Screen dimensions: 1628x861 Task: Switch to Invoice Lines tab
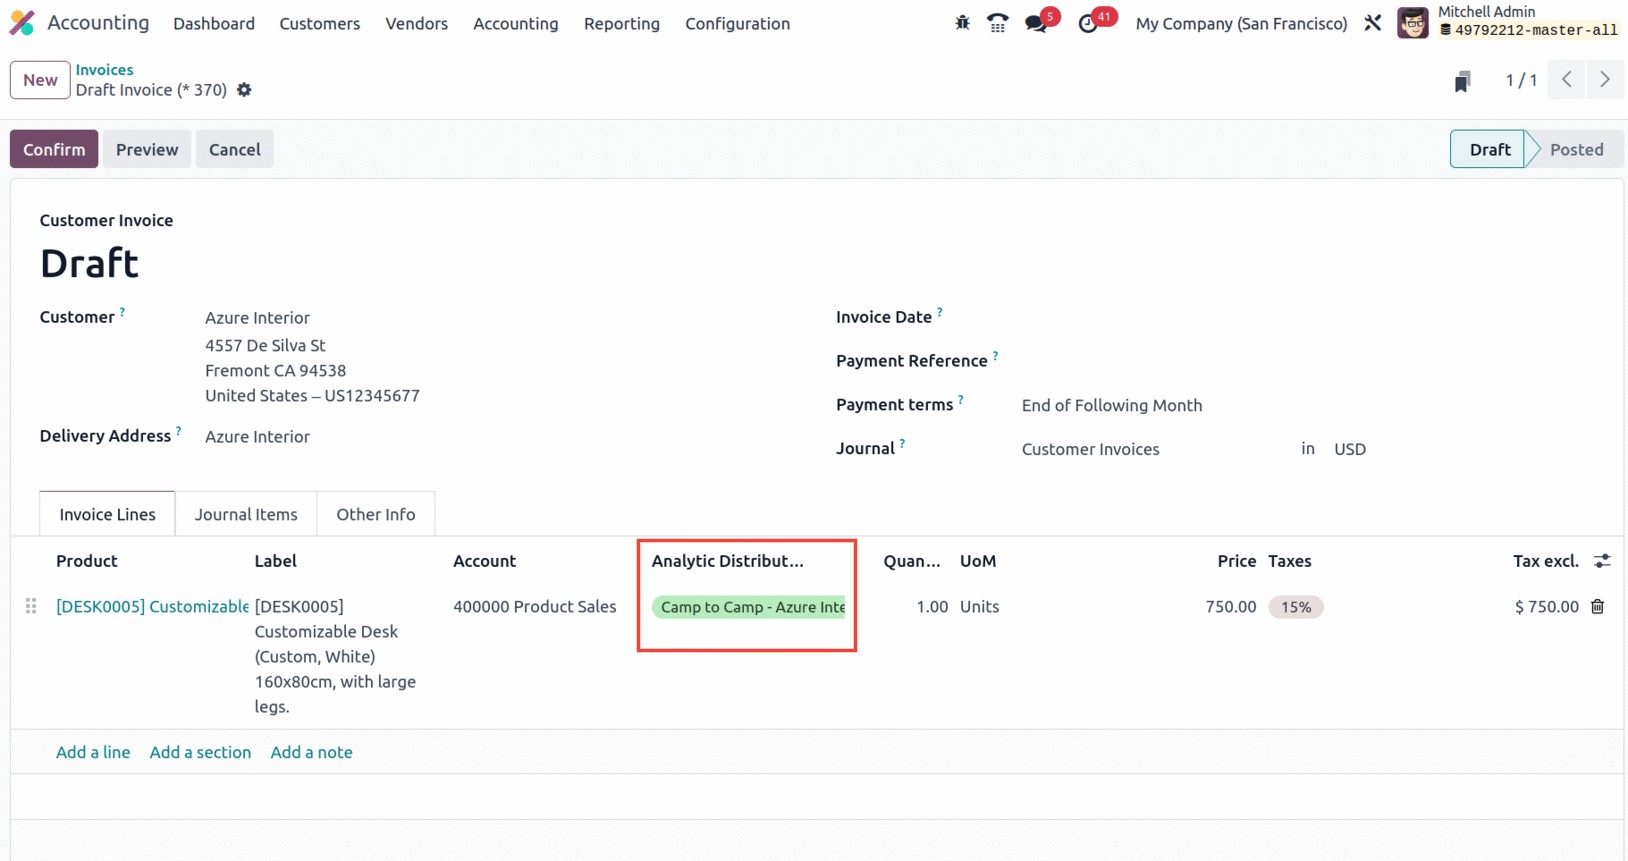[107, 514]
